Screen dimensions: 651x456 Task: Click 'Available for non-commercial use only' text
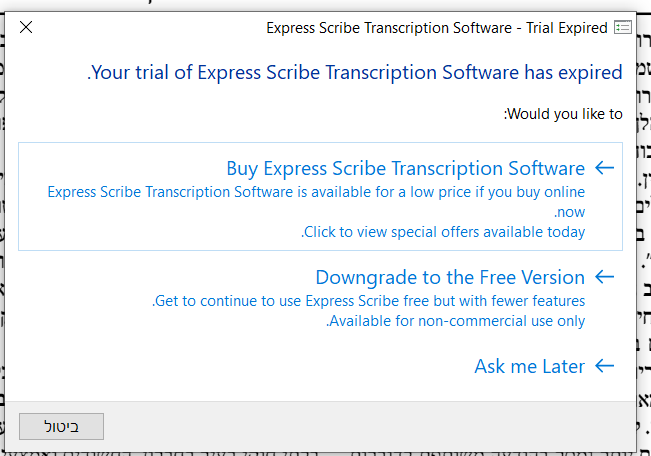click(456, 321)
